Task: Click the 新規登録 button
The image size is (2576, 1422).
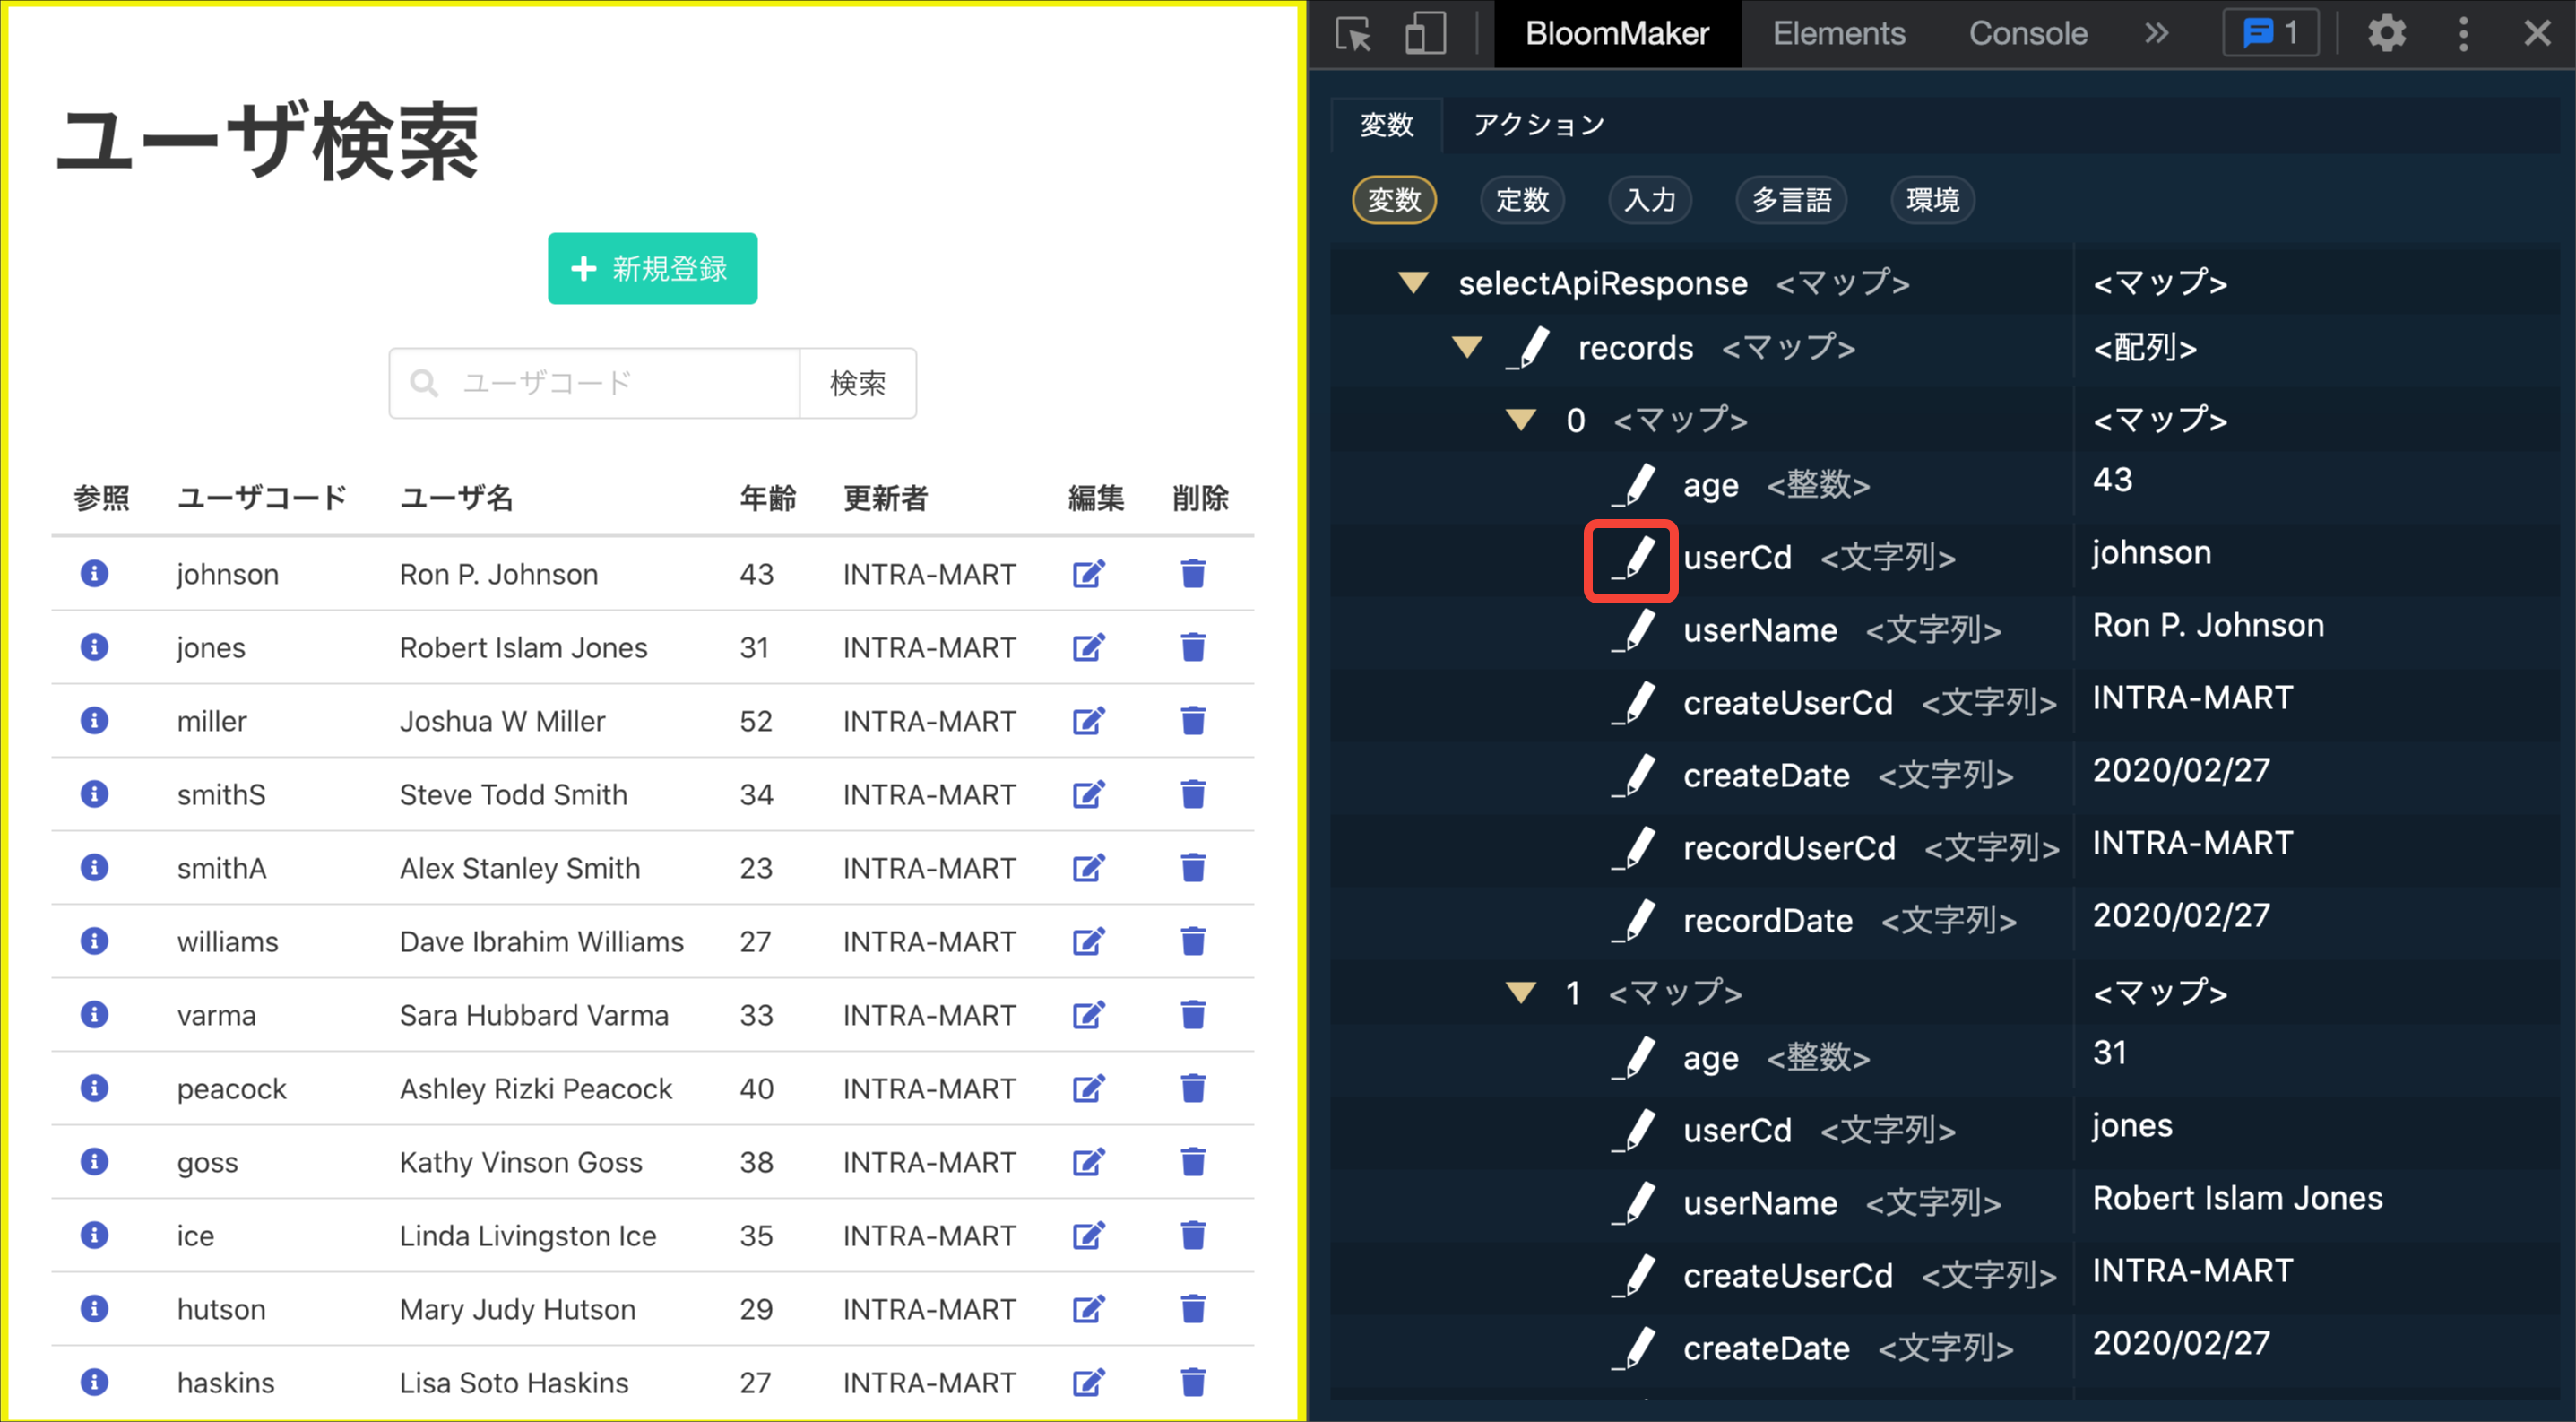Action: point(652,268)
